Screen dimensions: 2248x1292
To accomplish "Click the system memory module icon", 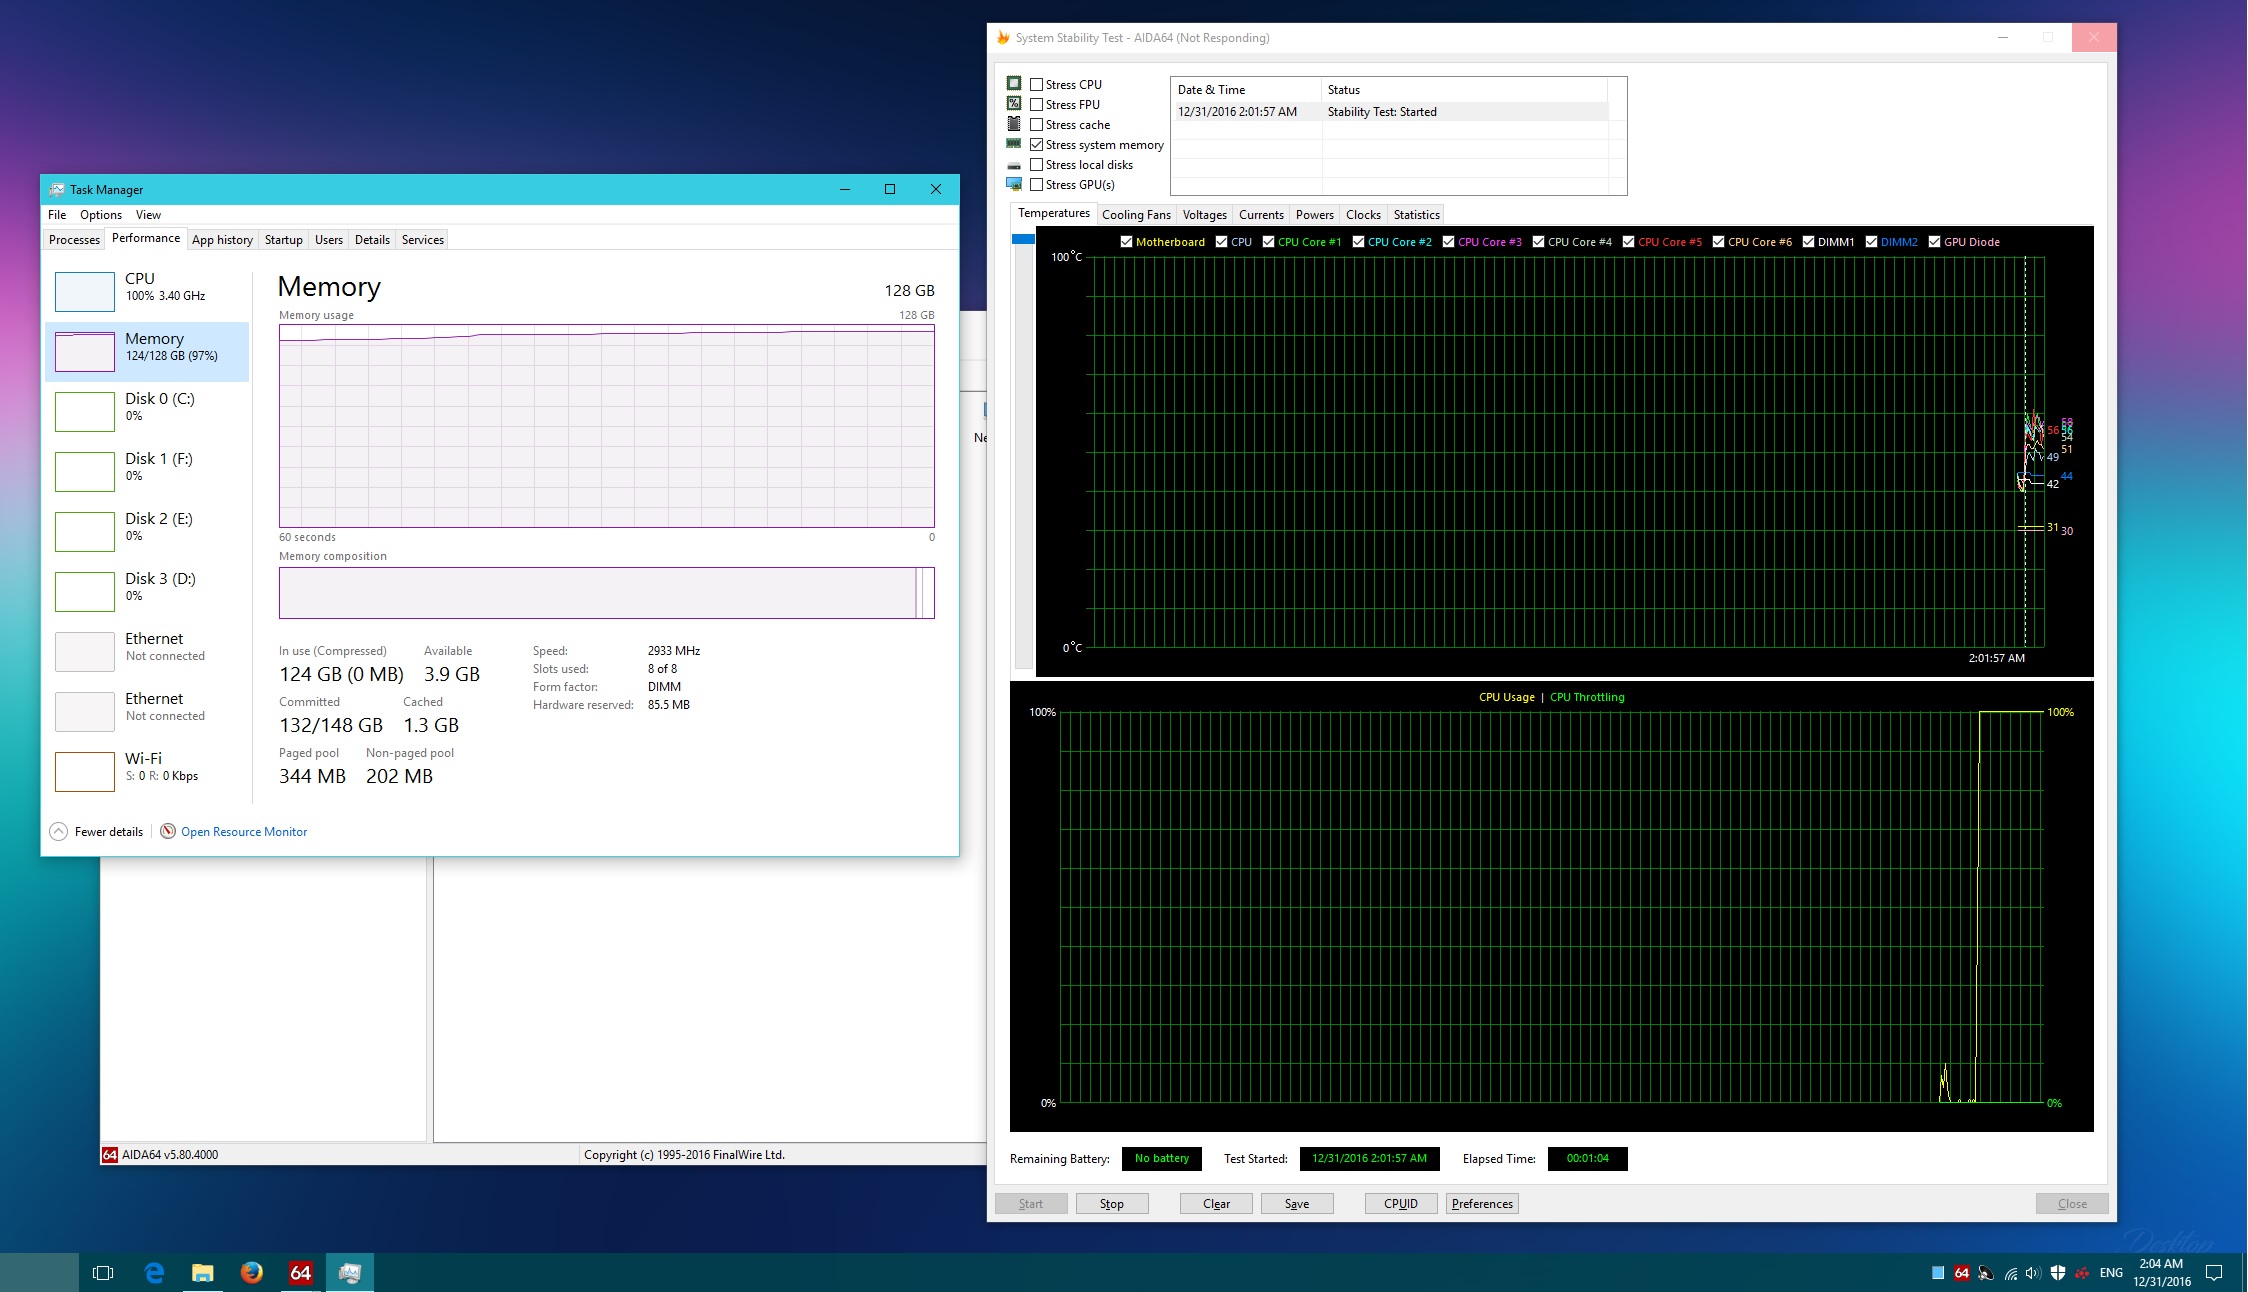I will pyautogui.click(x=1014, y=144).
